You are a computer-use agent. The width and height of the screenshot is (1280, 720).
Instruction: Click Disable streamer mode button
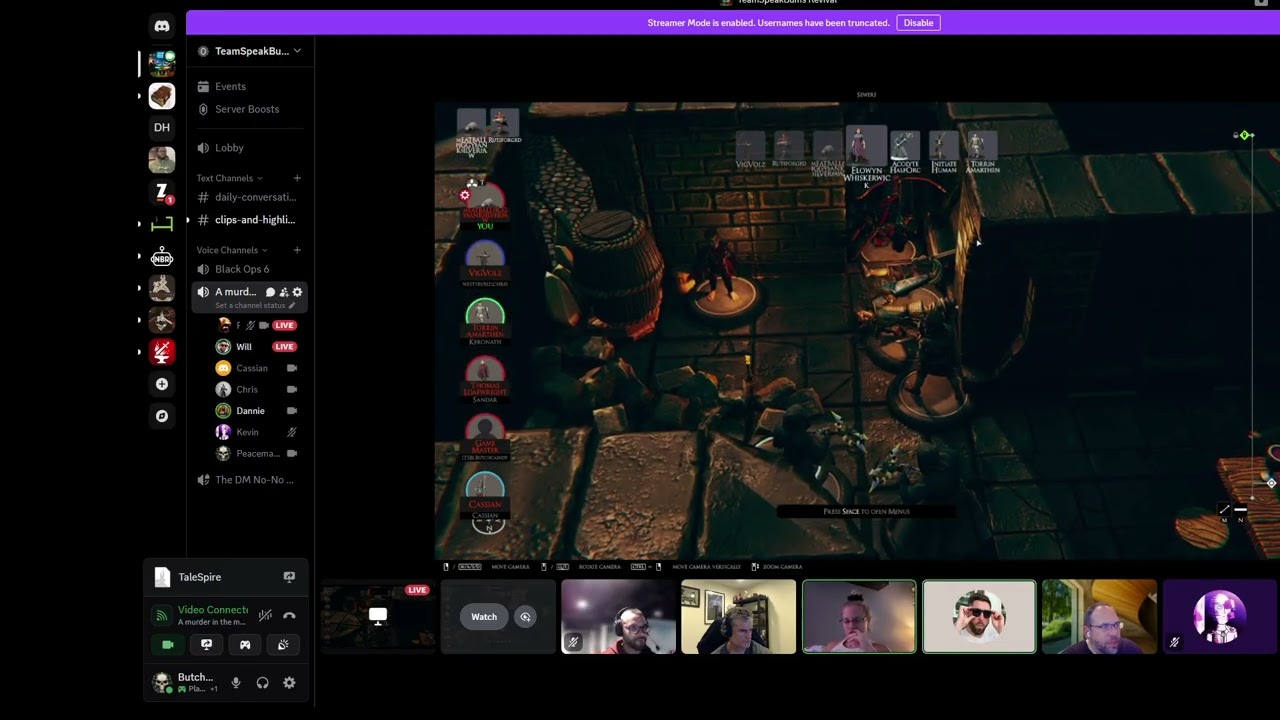[918, 23]
